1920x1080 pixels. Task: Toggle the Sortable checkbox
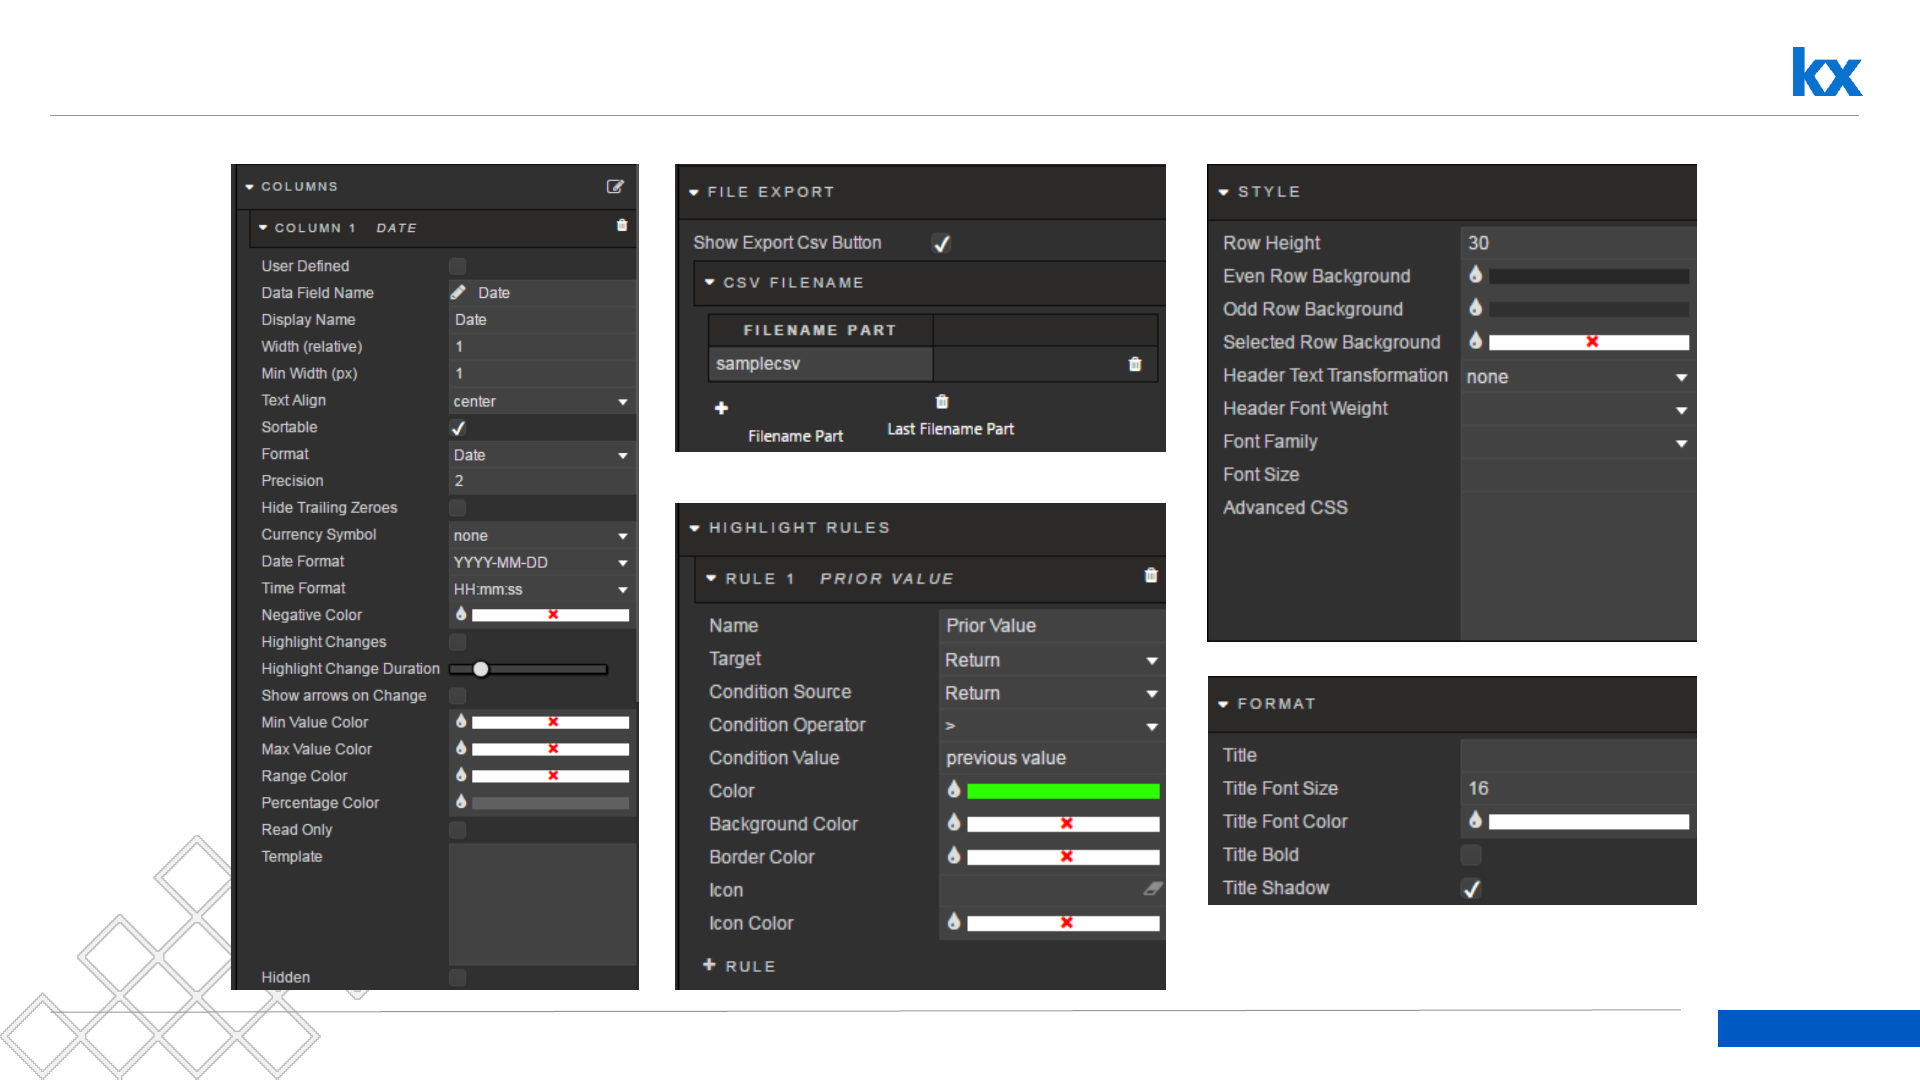pos(458,428)
